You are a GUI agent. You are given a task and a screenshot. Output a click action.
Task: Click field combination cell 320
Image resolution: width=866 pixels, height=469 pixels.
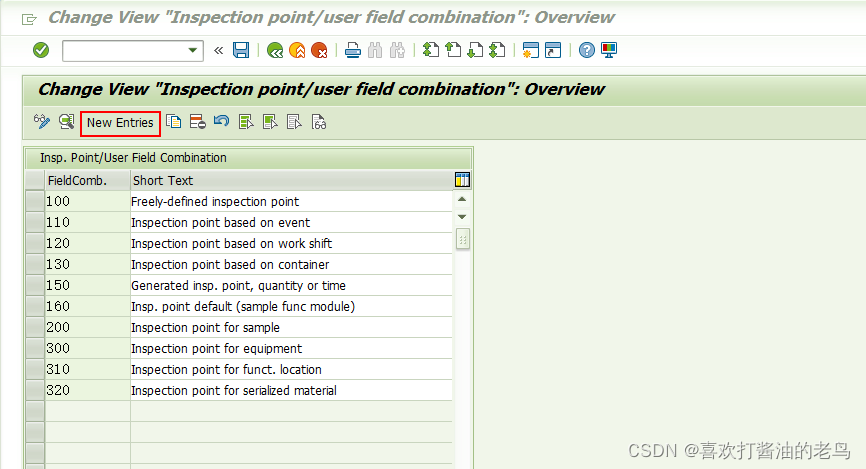(x=87, y=391)
